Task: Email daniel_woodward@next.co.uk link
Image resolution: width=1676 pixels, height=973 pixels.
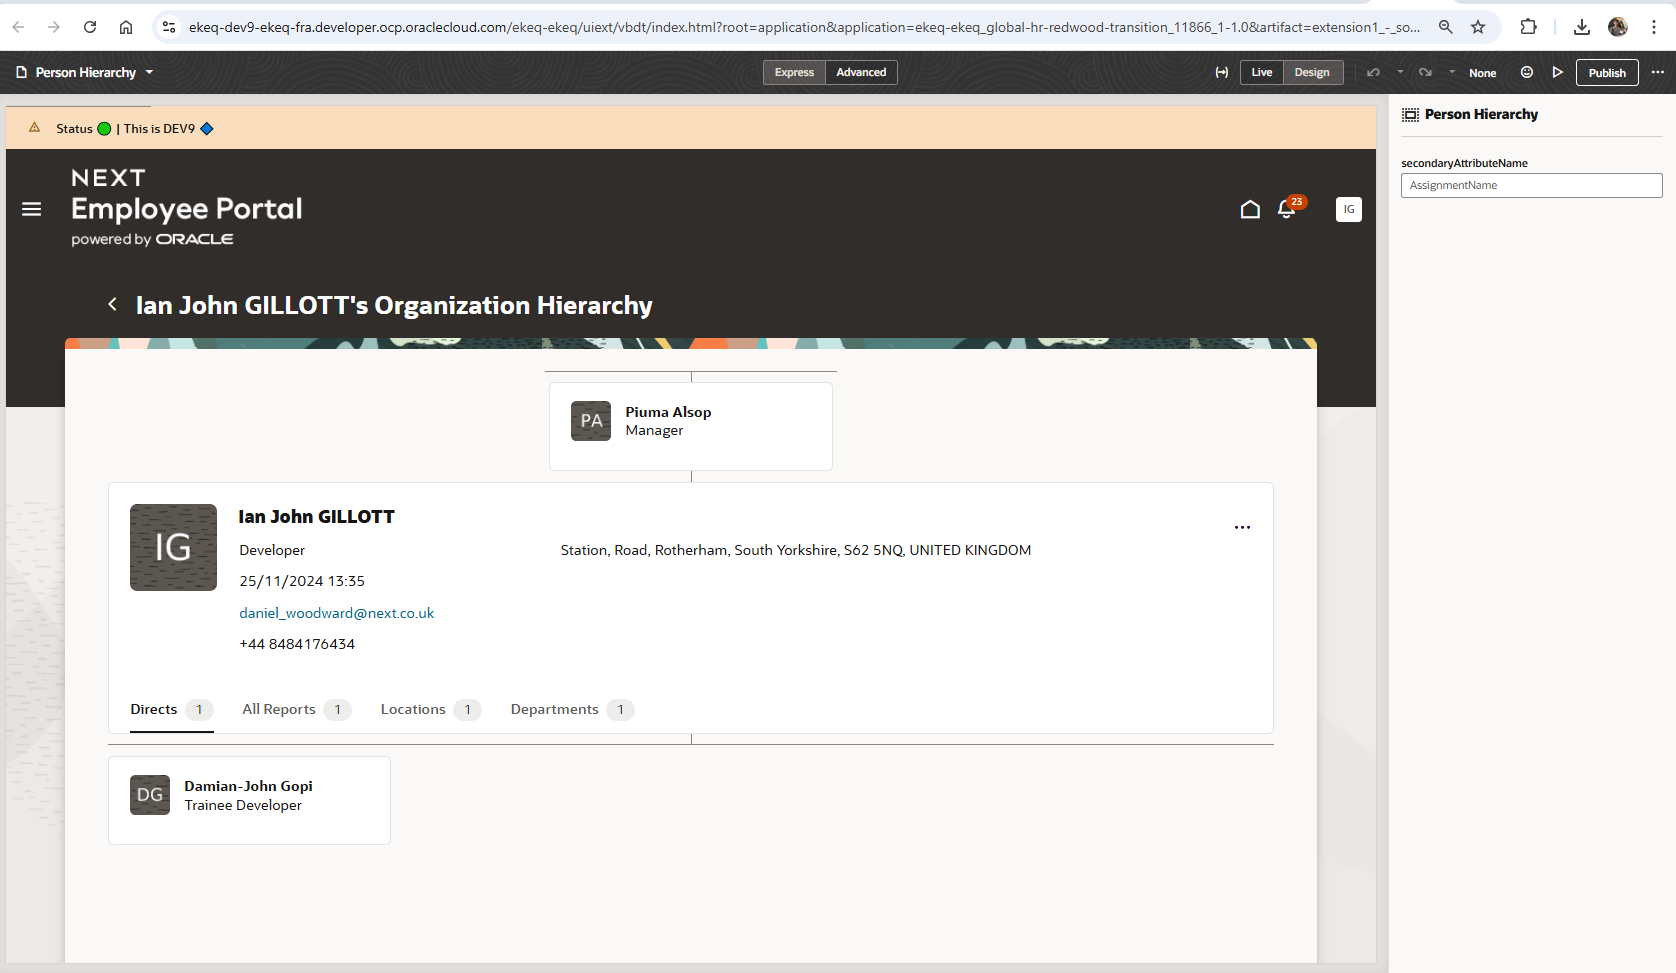Action: (x=337, y=613)
